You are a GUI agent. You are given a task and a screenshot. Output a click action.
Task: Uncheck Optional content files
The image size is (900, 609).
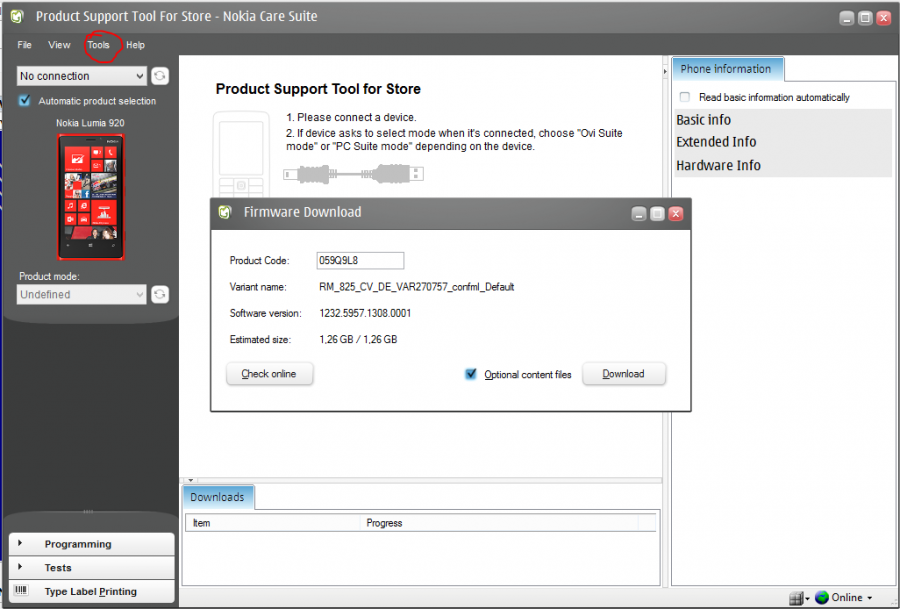pos(470,373)
